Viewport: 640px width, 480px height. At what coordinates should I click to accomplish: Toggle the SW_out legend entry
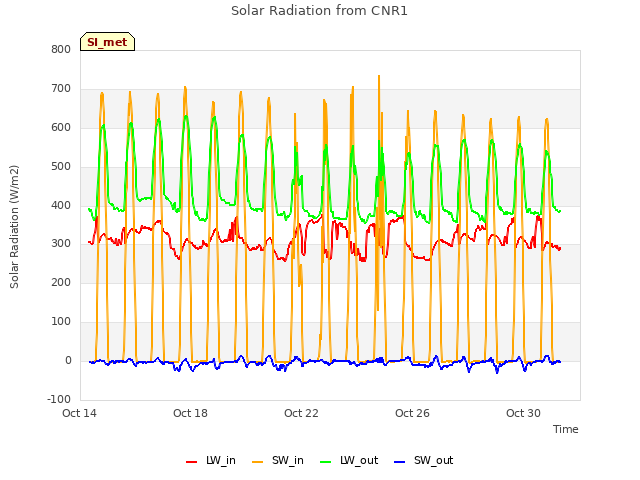point(424,460)
